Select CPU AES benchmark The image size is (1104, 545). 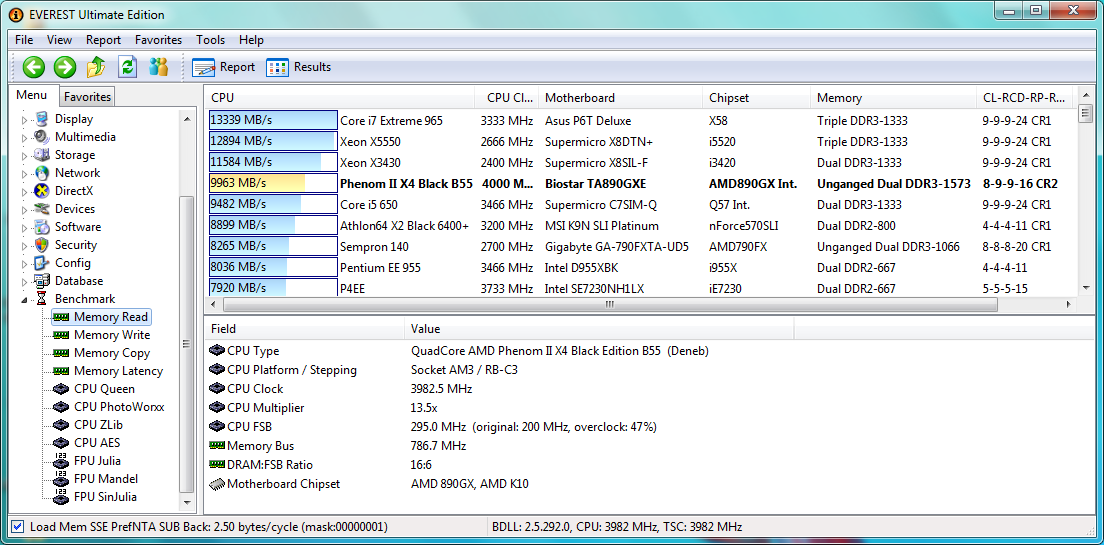pos(96,443)
